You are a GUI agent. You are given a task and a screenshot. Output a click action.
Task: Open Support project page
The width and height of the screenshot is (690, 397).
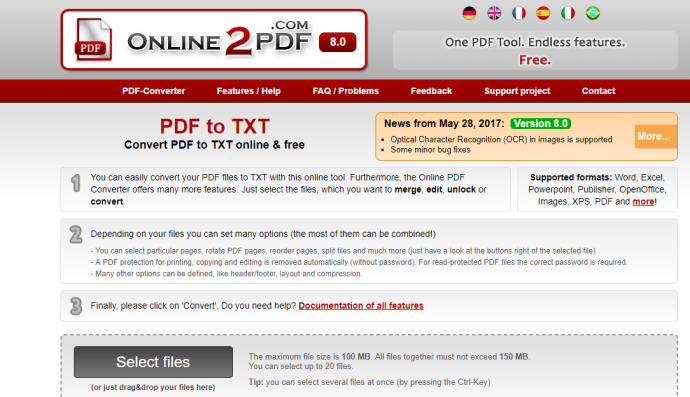[x=517, y=91]
